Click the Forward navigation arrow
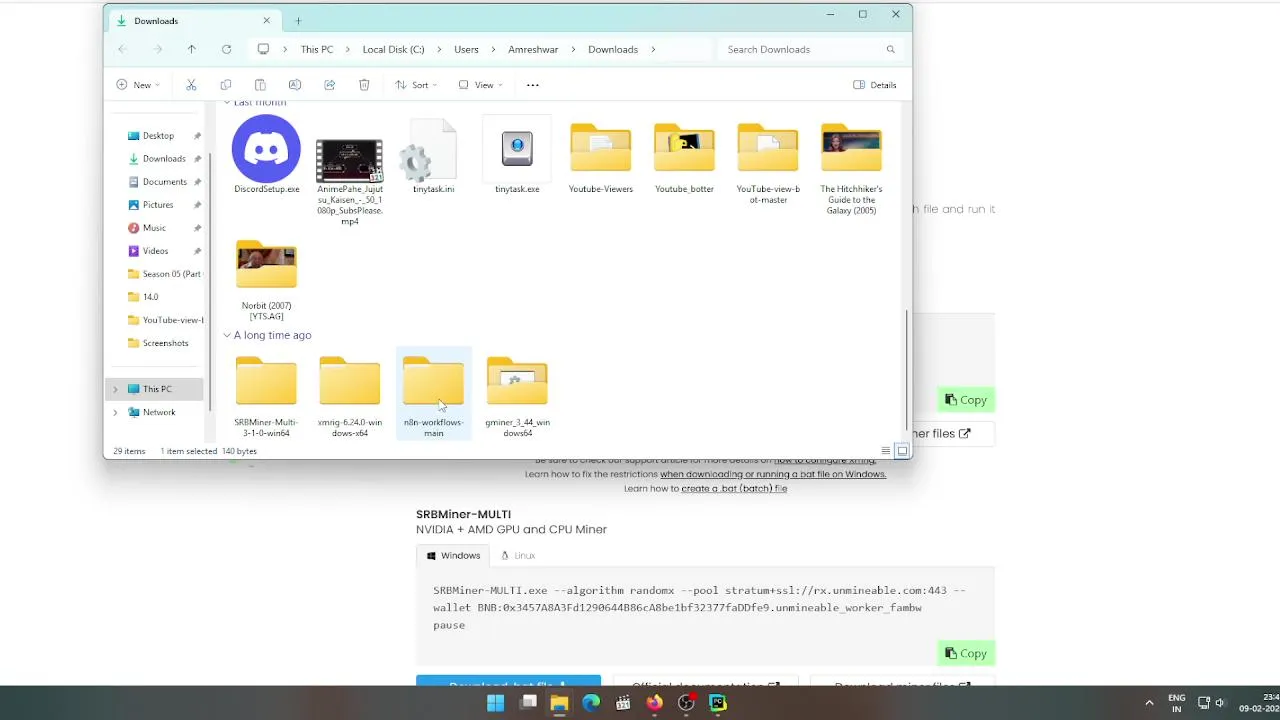The image size is (1280, 720). (x=157, y=49)
